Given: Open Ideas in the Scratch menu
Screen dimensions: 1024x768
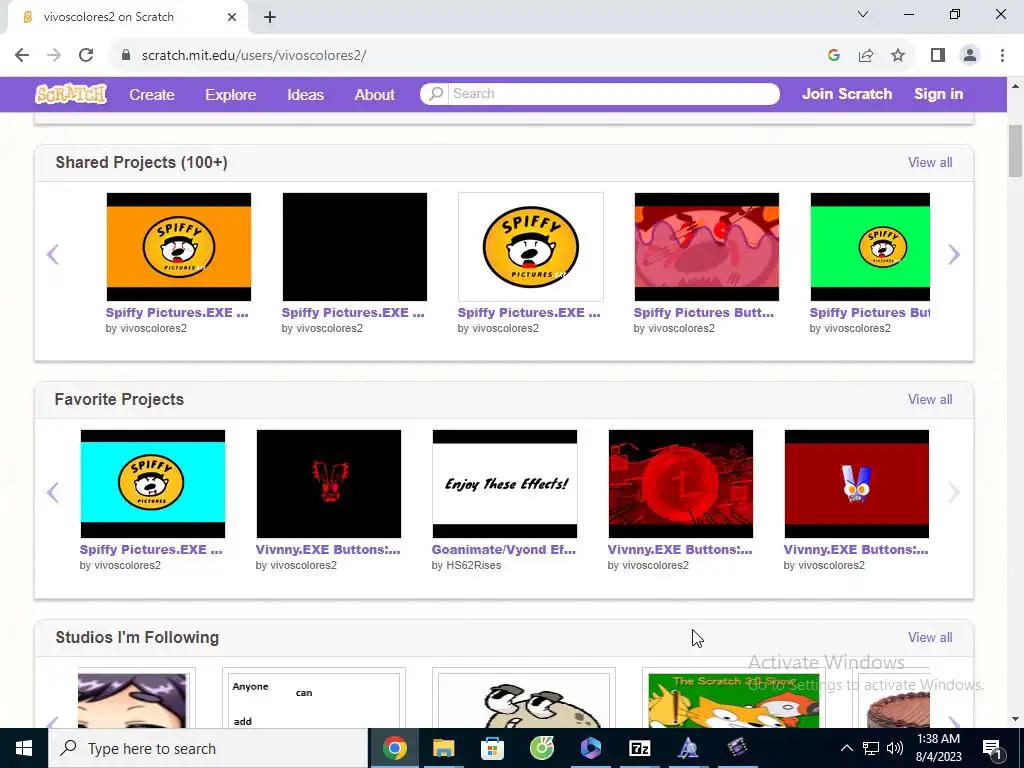Looking at the screenshot, I should click(x=306, y=95).
